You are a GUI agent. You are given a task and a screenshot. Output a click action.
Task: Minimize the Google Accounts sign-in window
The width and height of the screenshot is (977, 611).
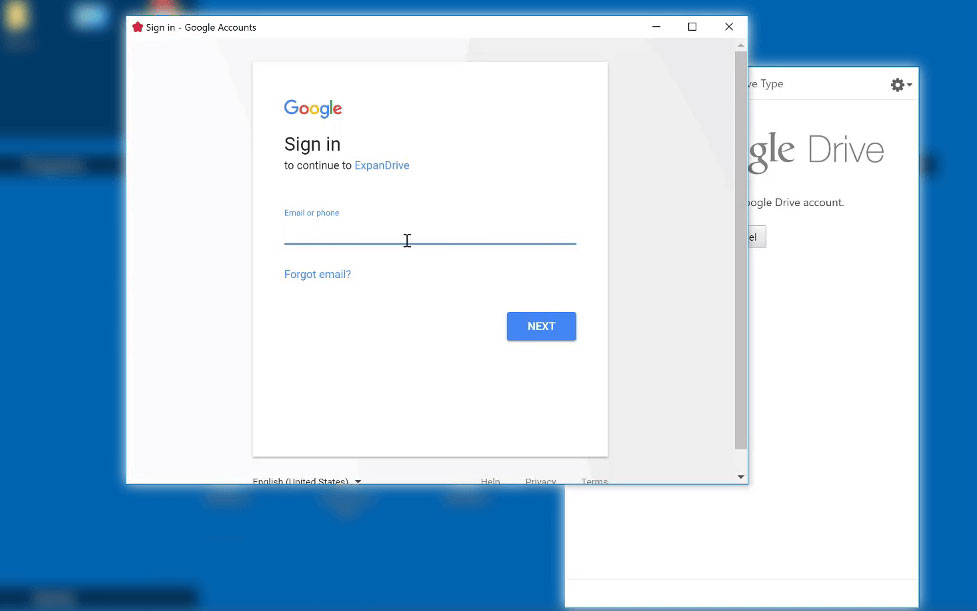655,27
